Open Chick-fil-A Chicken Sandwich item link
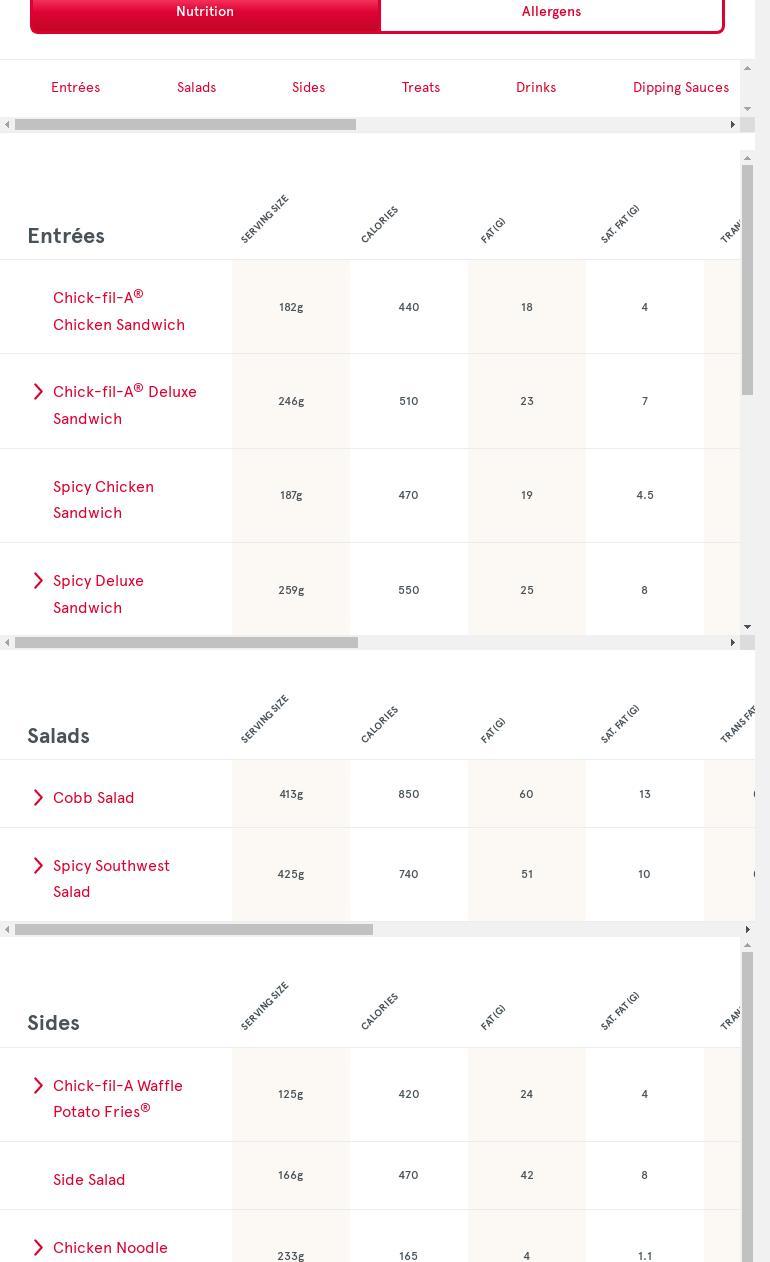 click(118, 311)
